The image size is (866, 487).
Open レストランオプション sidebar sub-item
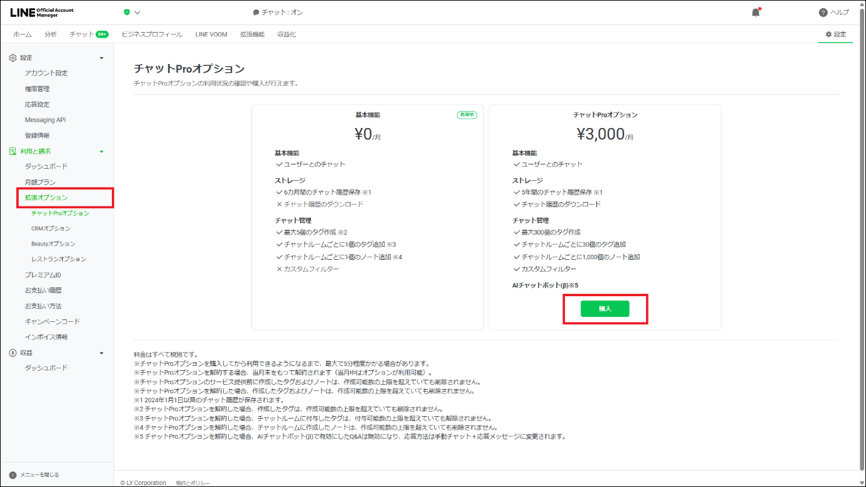click(x=59, y=259)
